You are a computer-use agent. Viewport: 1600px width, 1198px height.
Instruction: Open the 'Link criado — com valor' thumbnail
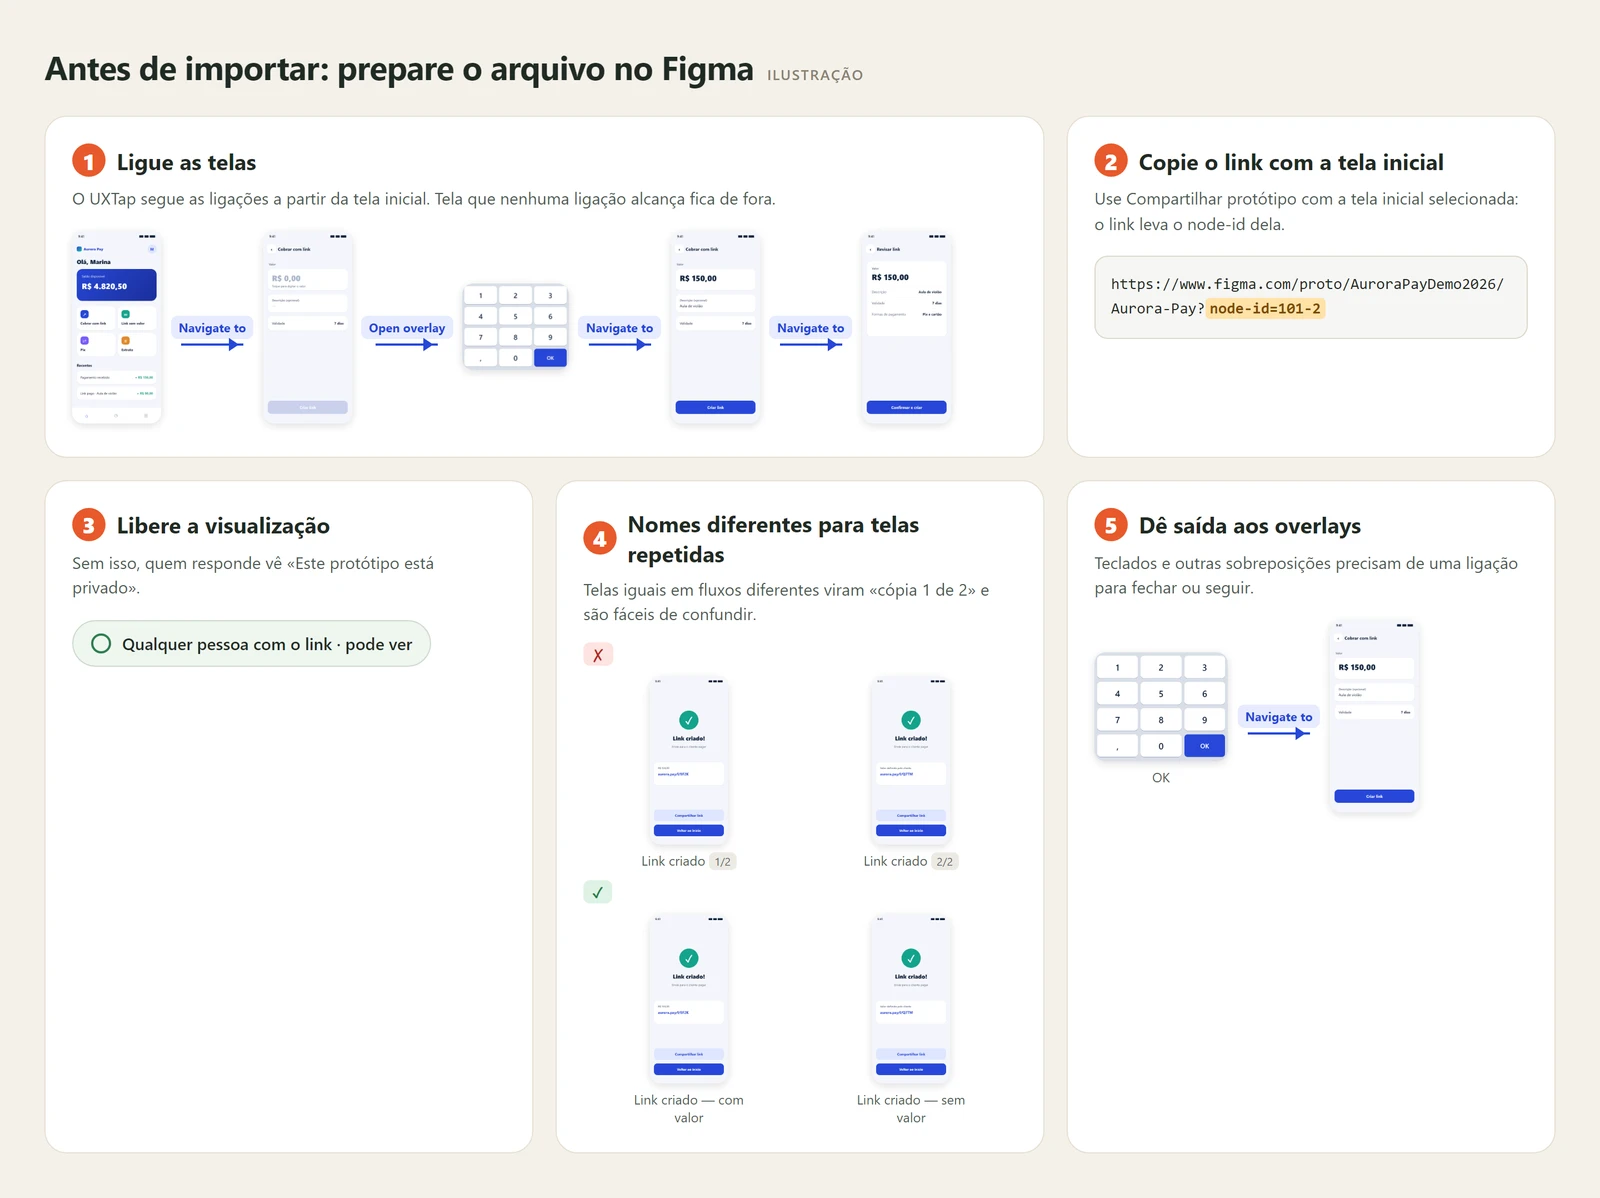tap(689, 1000)
